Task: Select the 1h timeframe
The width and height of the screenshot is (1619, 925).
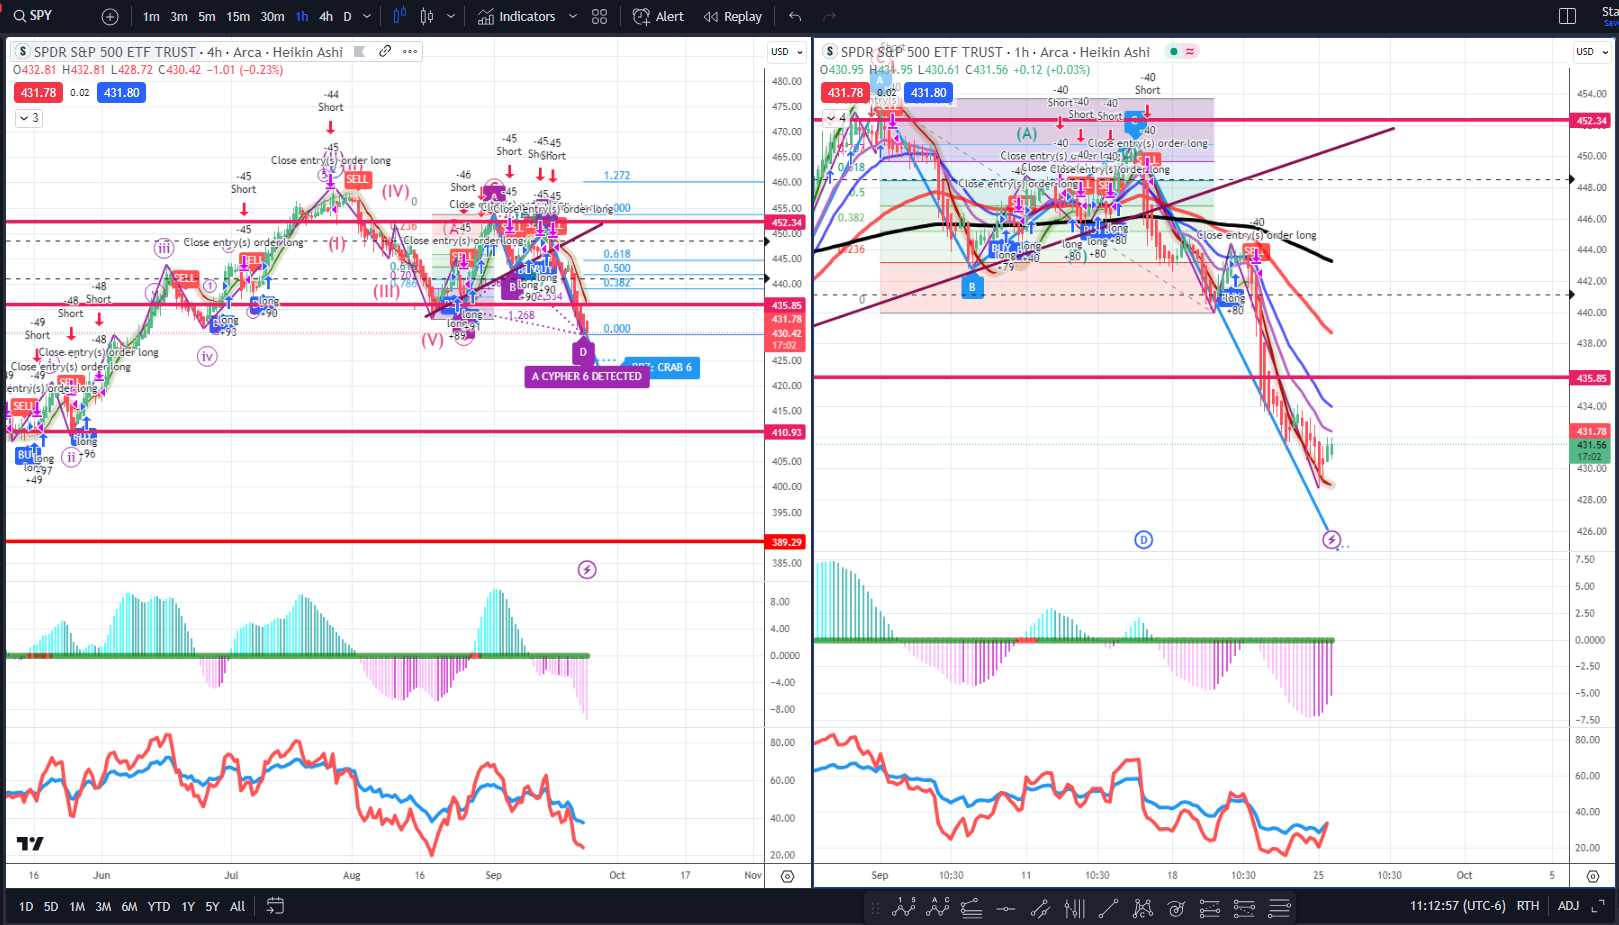Action: point(302,17)
